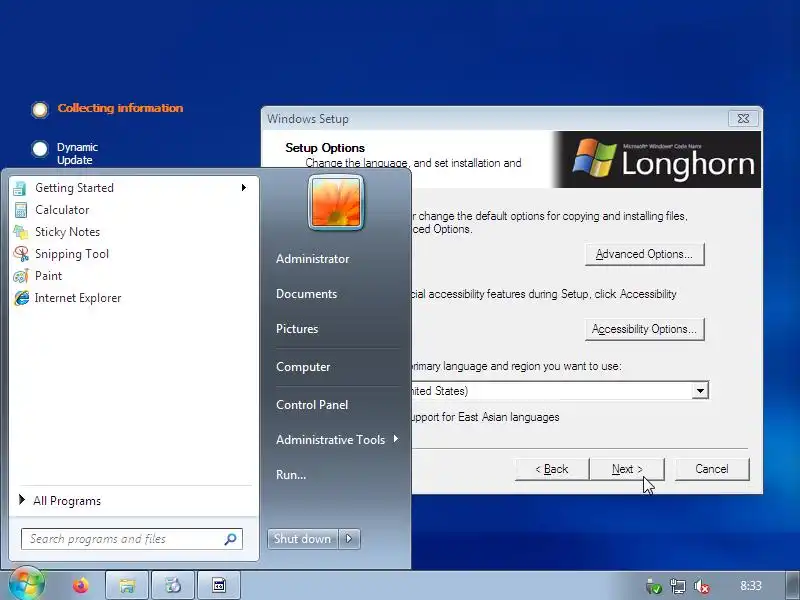Image resolution: width=800 pixels, height=600 pixels.
Task: Click the Shut down button
Action: [302, 539]
